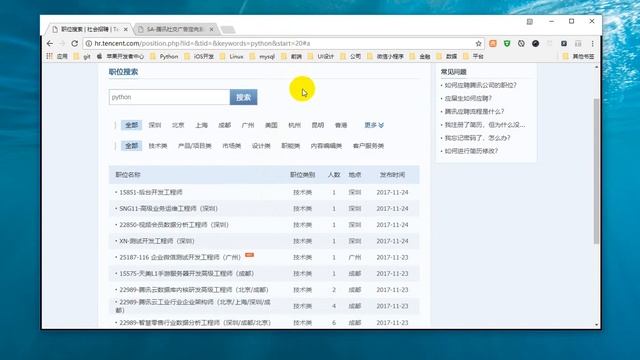
Task: Open job SNG11-高级业务运维工程师（深圳）
Action: pyautogui.click(x=169, y=209)
